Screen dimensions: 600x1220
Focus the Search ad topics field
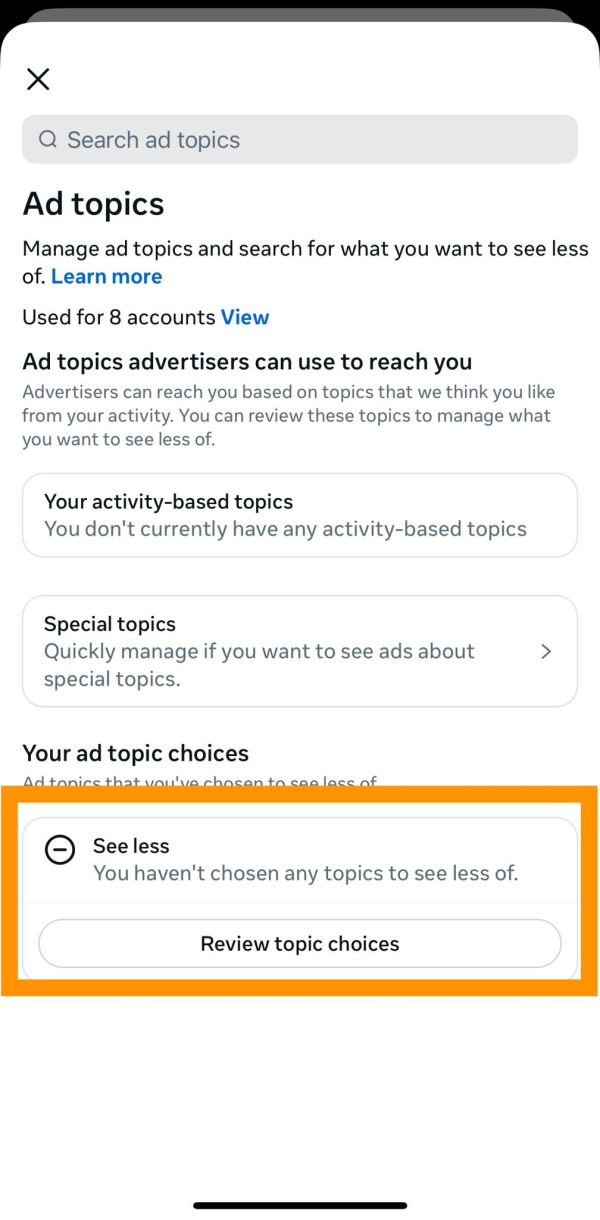point(300,140)
